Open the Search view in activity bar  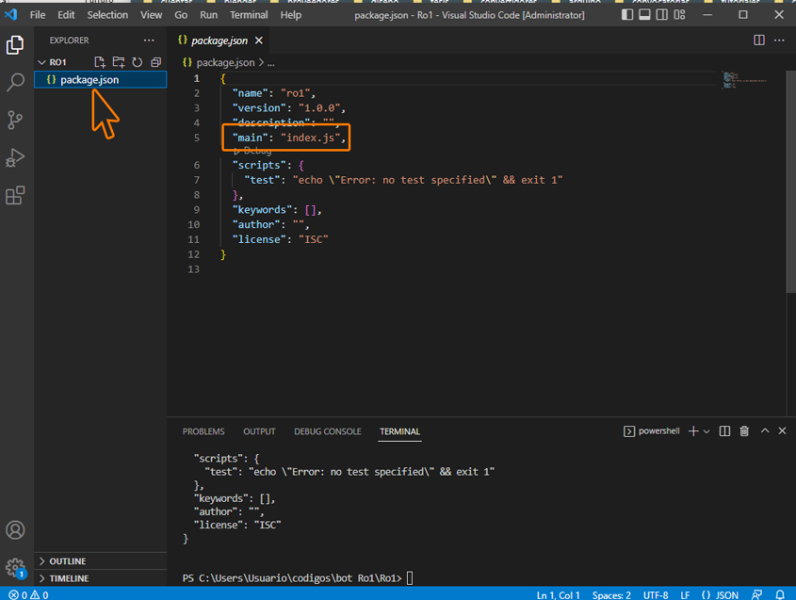tap(15, 83)
